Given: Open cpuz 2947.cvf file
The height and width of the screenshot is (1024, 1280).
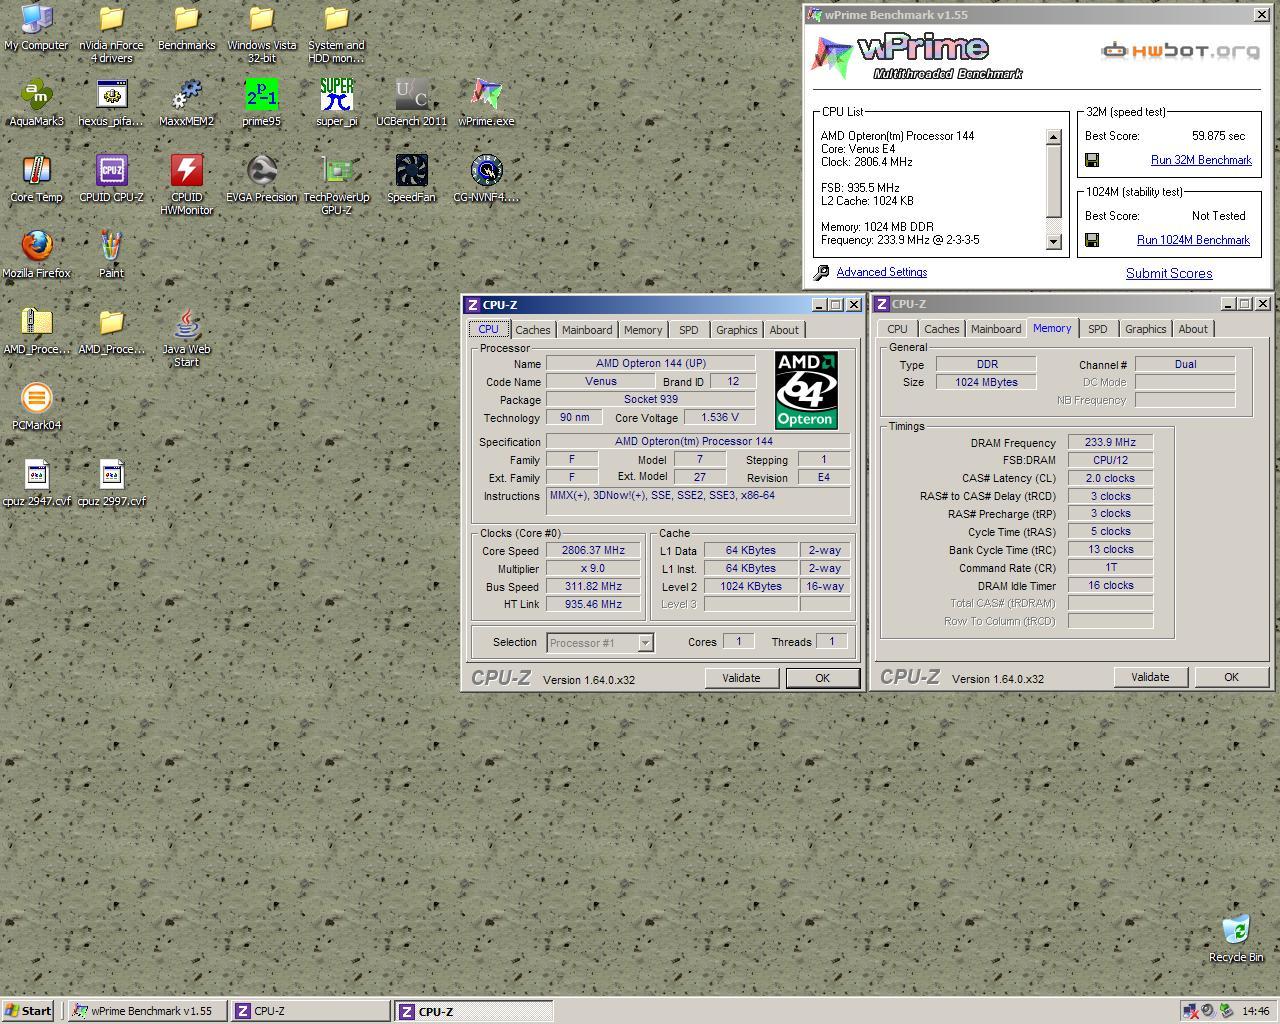Looking at the screenshot, I should pos(36,483).
